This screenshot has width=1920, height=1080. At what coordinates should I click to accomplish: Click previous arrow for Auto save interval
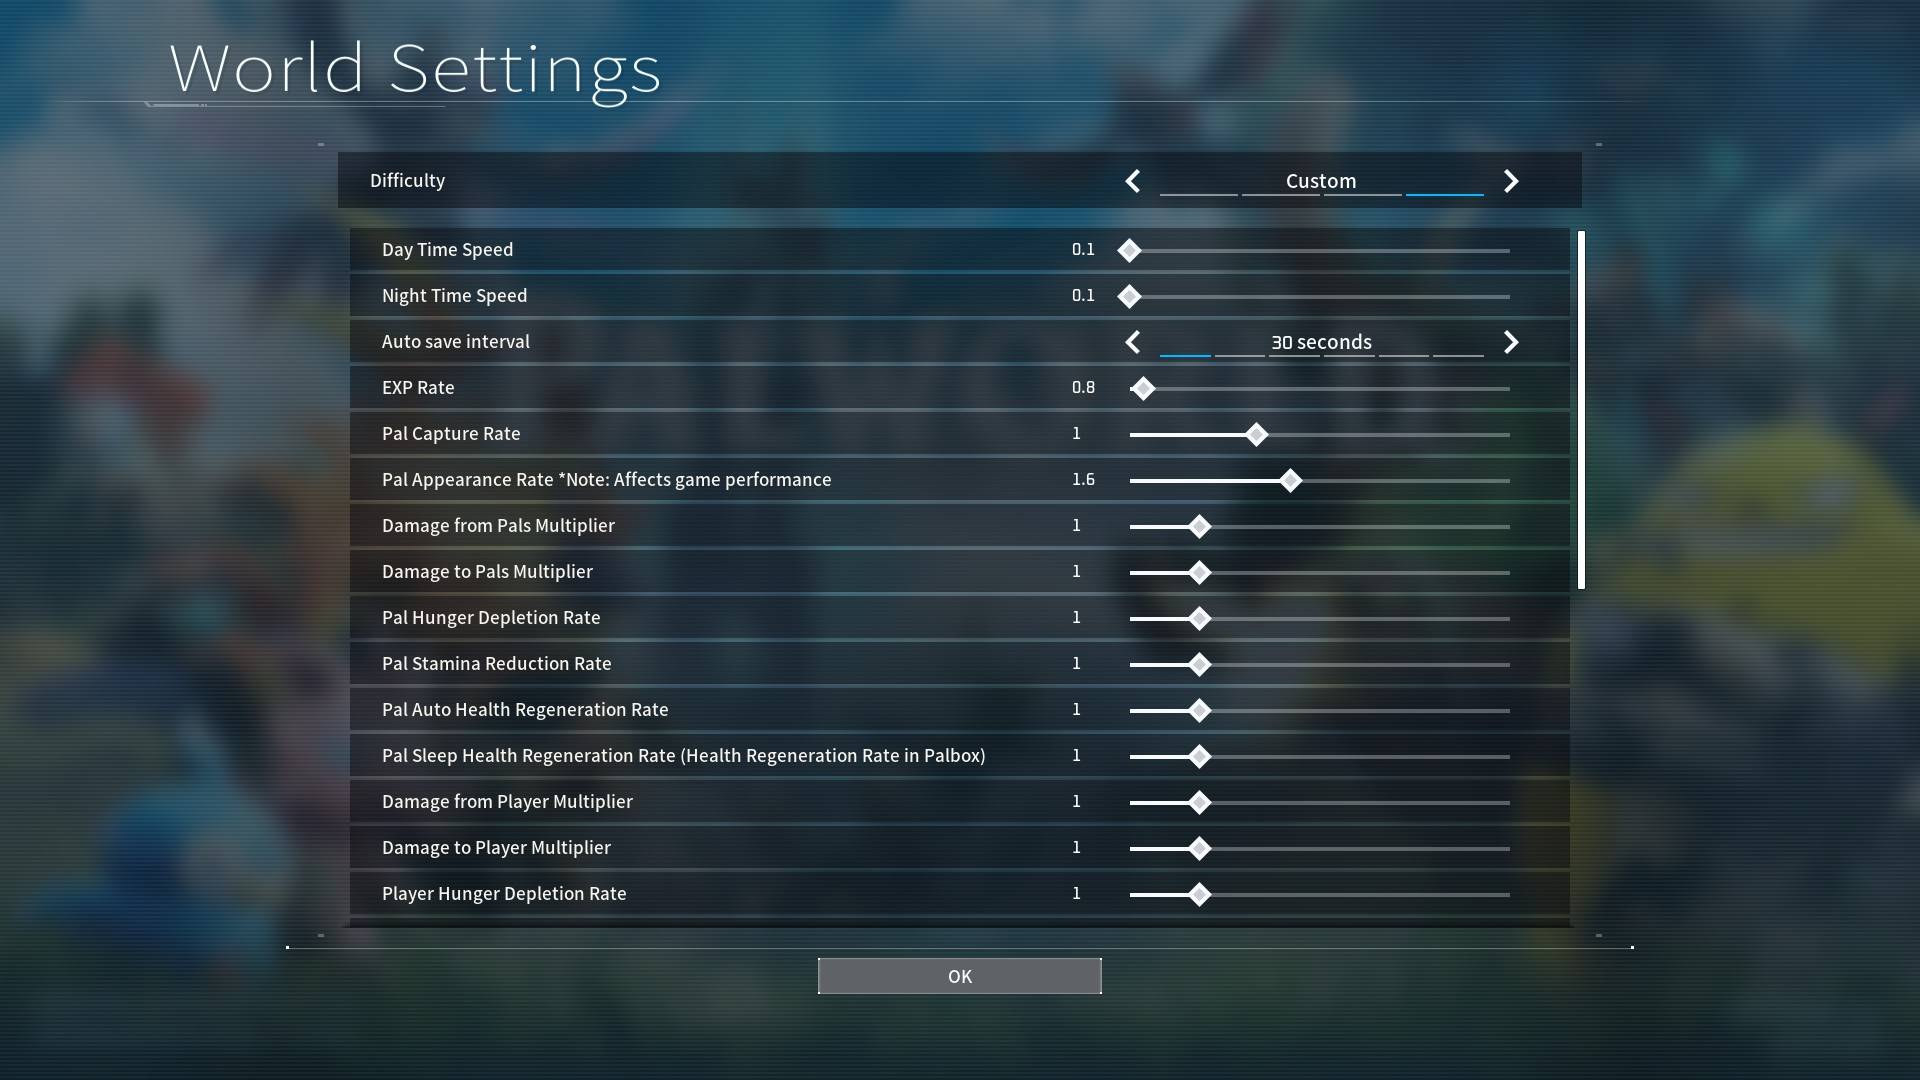point(1132,342)
